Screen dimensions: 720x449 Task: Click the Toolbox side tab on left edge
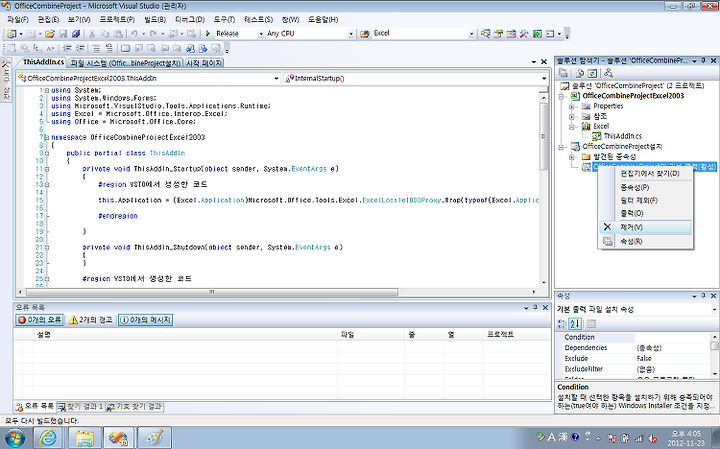6,81
